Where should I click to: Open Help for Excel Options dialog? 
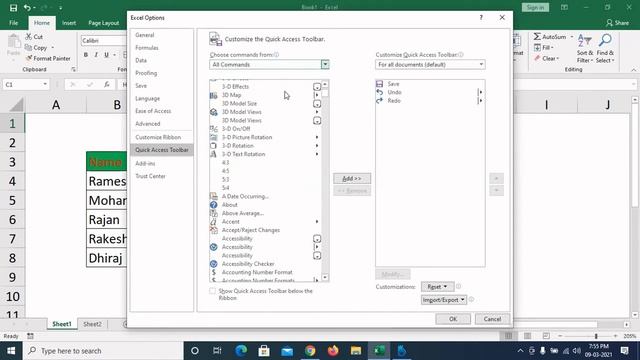pyautogui.click(x=481, y=18)
